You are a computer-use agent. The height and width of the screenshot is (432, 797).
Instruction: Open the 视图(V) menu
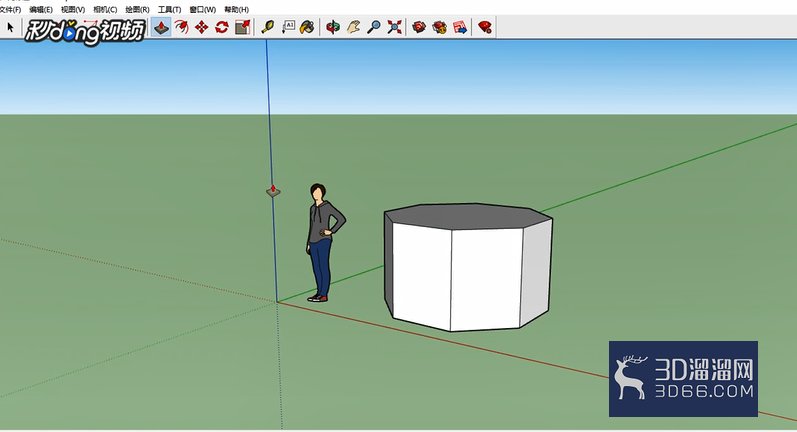tap(73, 10)
